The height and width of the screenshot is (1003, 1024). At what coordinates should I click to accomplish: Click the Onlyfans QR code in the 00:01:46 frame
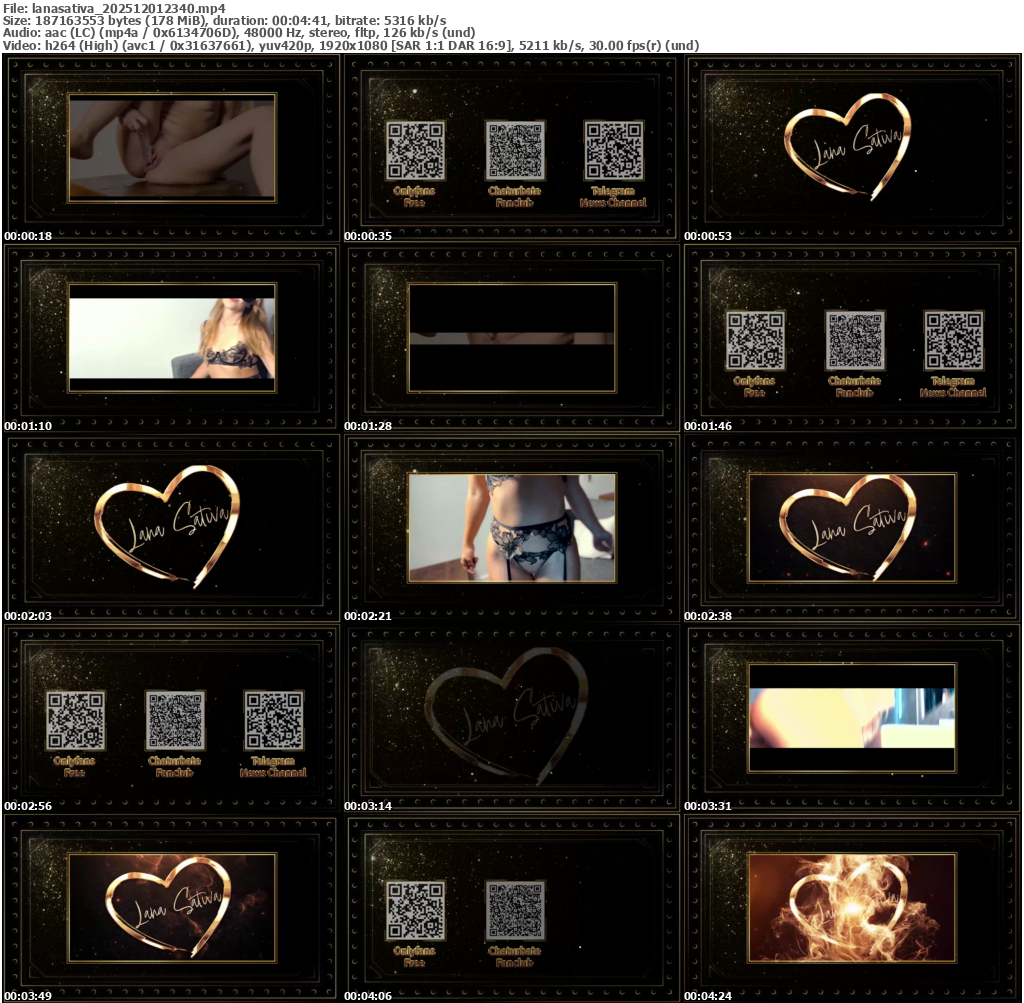coord(755,341)
